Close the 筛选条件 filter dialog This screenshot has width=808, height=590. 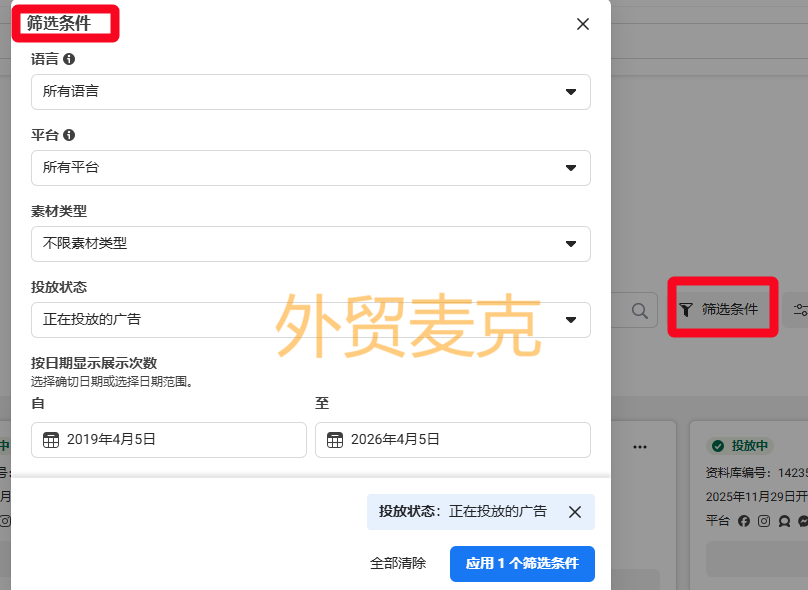click(x=583, y=24)
